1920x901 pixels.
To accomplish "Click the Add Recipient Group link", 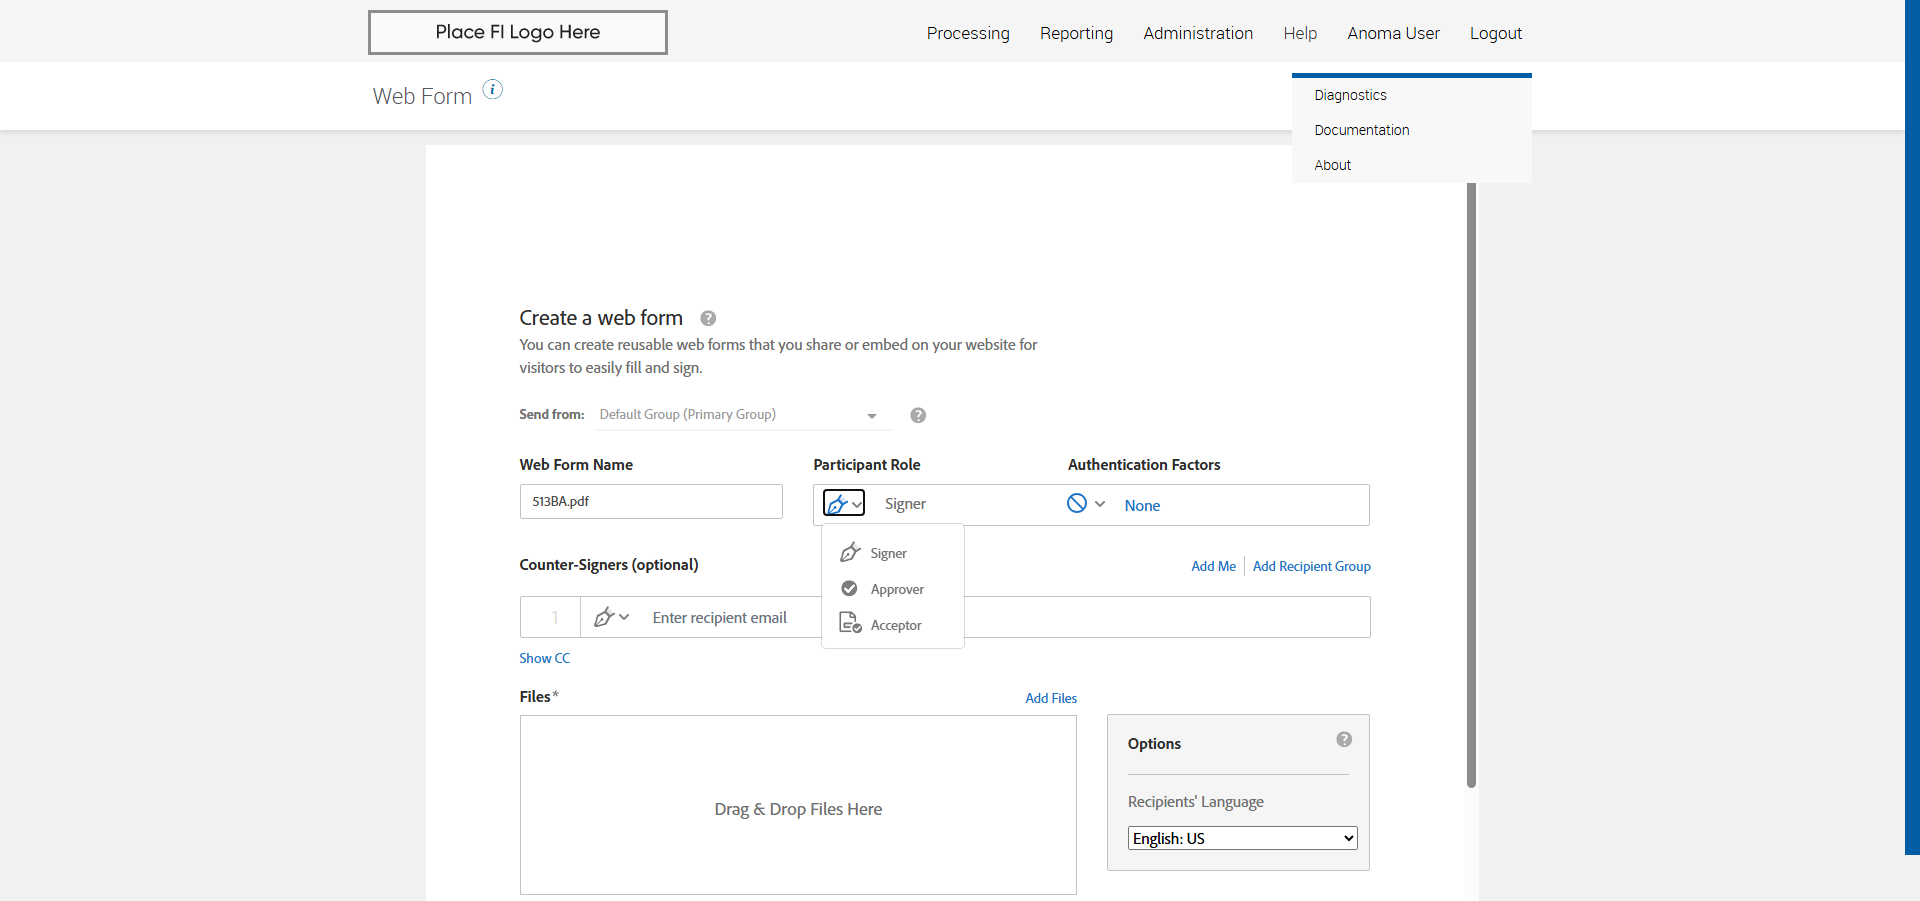I will tap(1311, 567).
